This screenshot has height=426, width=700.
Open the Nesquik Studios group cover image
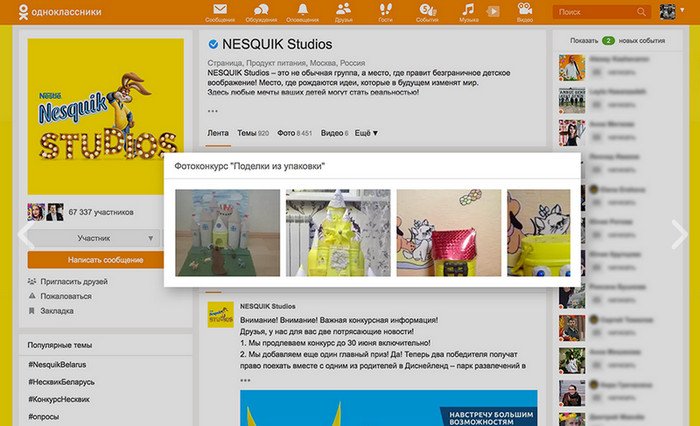(x=106, y=116)
